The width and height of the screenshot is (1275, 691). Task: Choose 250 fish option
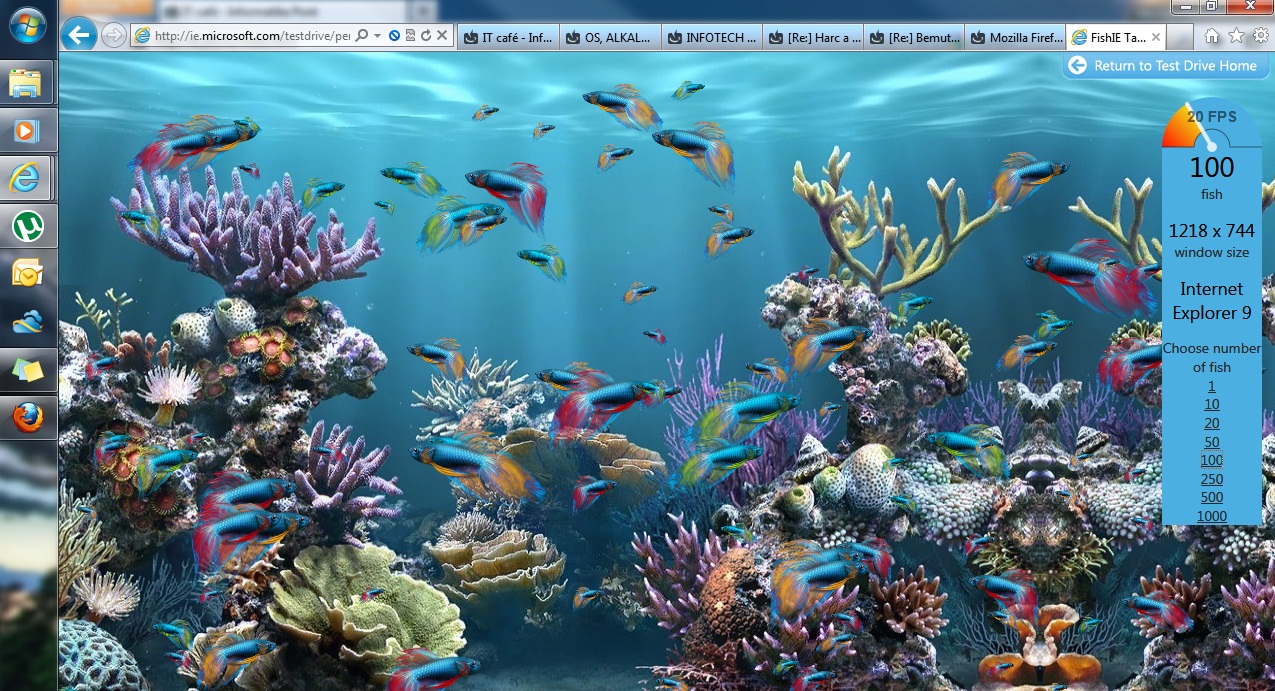click(1211, 479)
